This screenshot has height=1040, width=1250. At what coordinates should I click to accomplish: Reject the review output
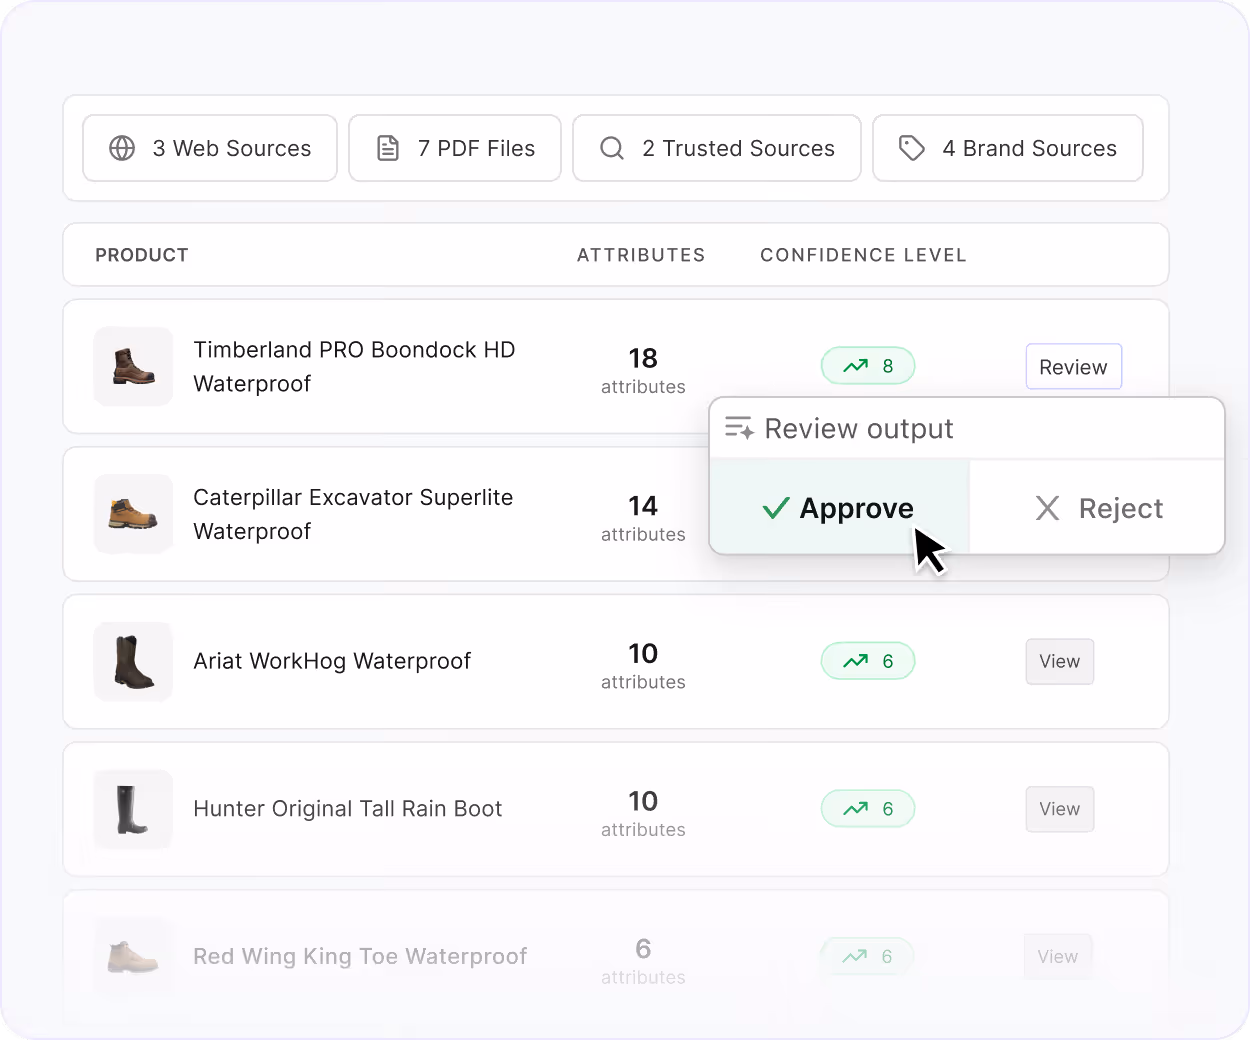click(x=1098, y=508)
